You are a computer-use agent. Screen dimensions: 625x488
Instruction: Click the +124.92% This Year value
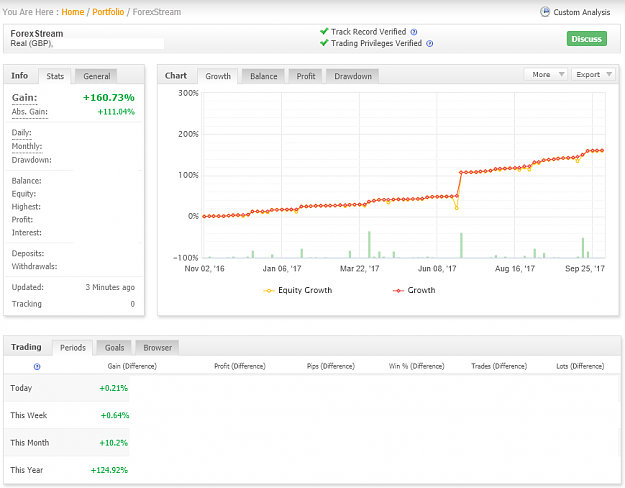point(109,470)
